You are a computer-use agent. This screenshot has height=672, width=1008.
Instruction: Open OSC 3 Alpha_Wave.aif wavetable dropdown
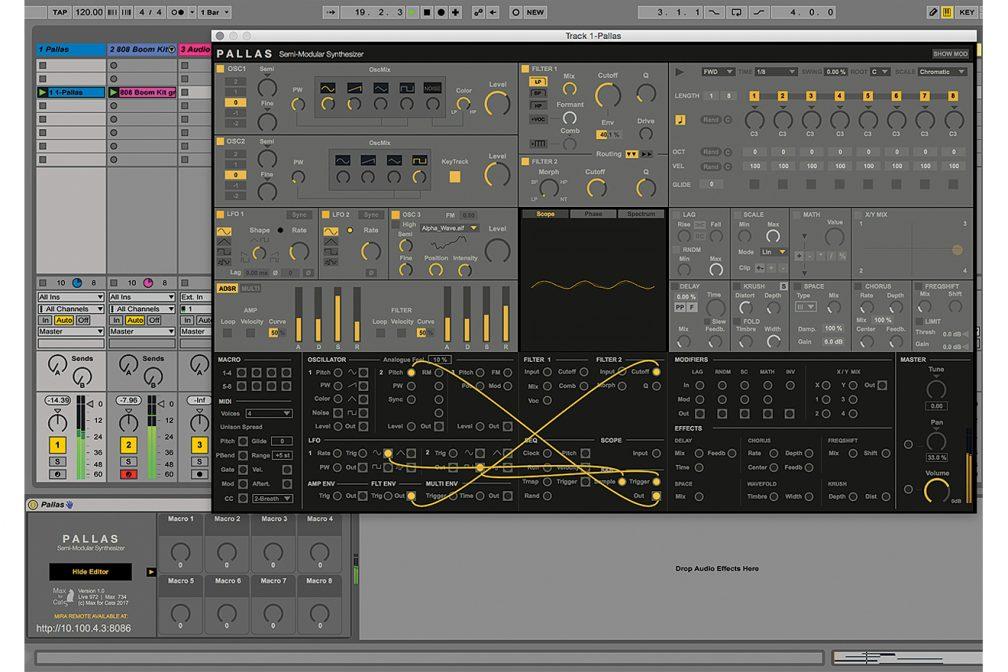tap(449, 228)
